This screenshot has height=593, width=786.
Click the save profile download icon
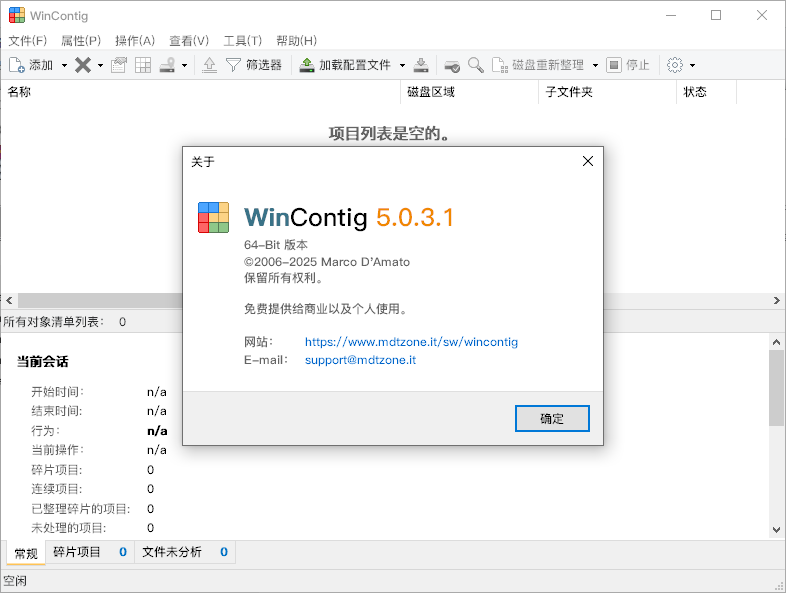421,65
